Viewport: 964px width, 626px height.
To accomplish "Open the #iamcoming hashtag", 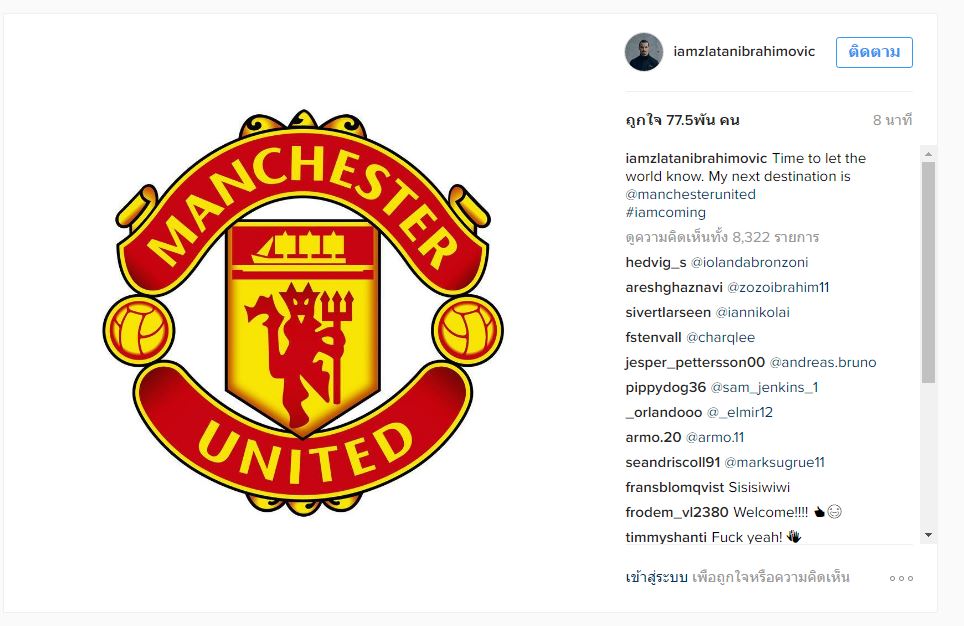I will click(x=666, y=212).
